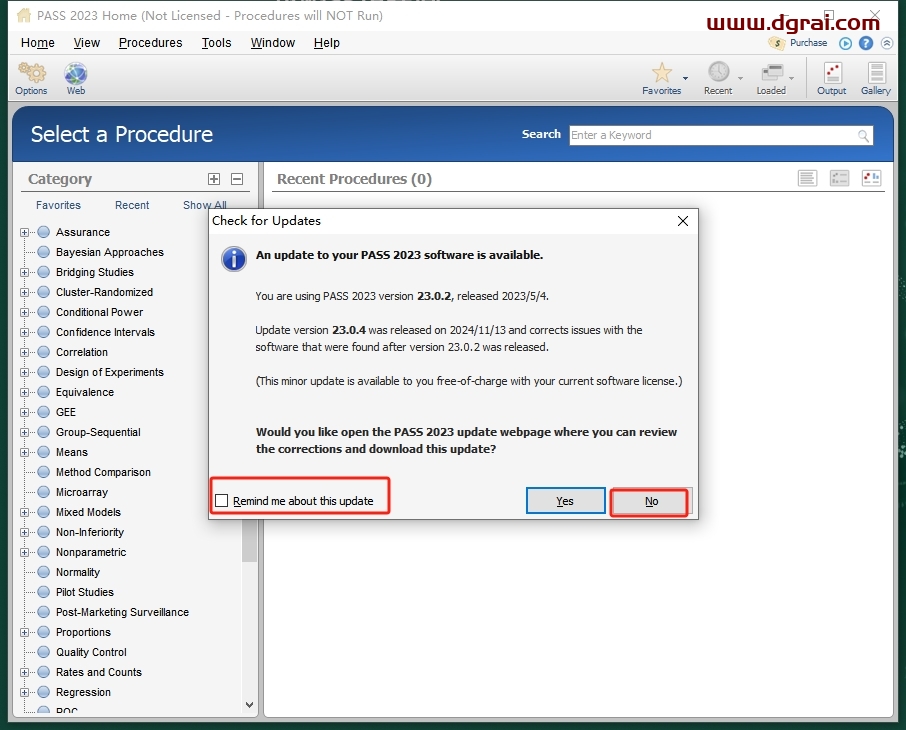
Task: Click the Loaded procedures icon
Action: click(772, 73)
